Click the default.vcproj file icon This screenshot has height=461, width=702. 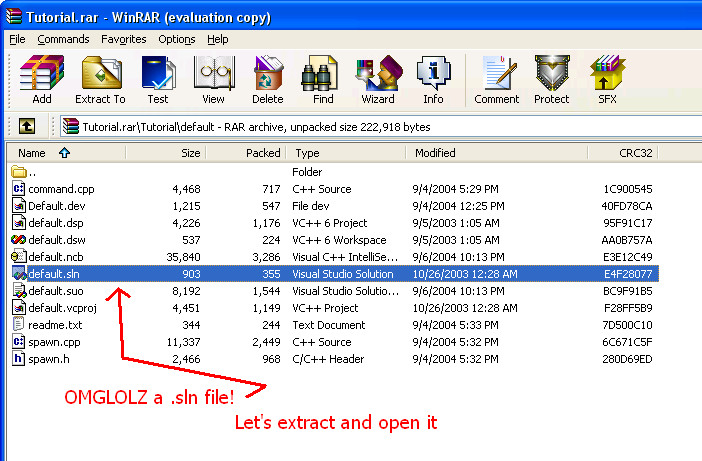click(x=18, y=307)
